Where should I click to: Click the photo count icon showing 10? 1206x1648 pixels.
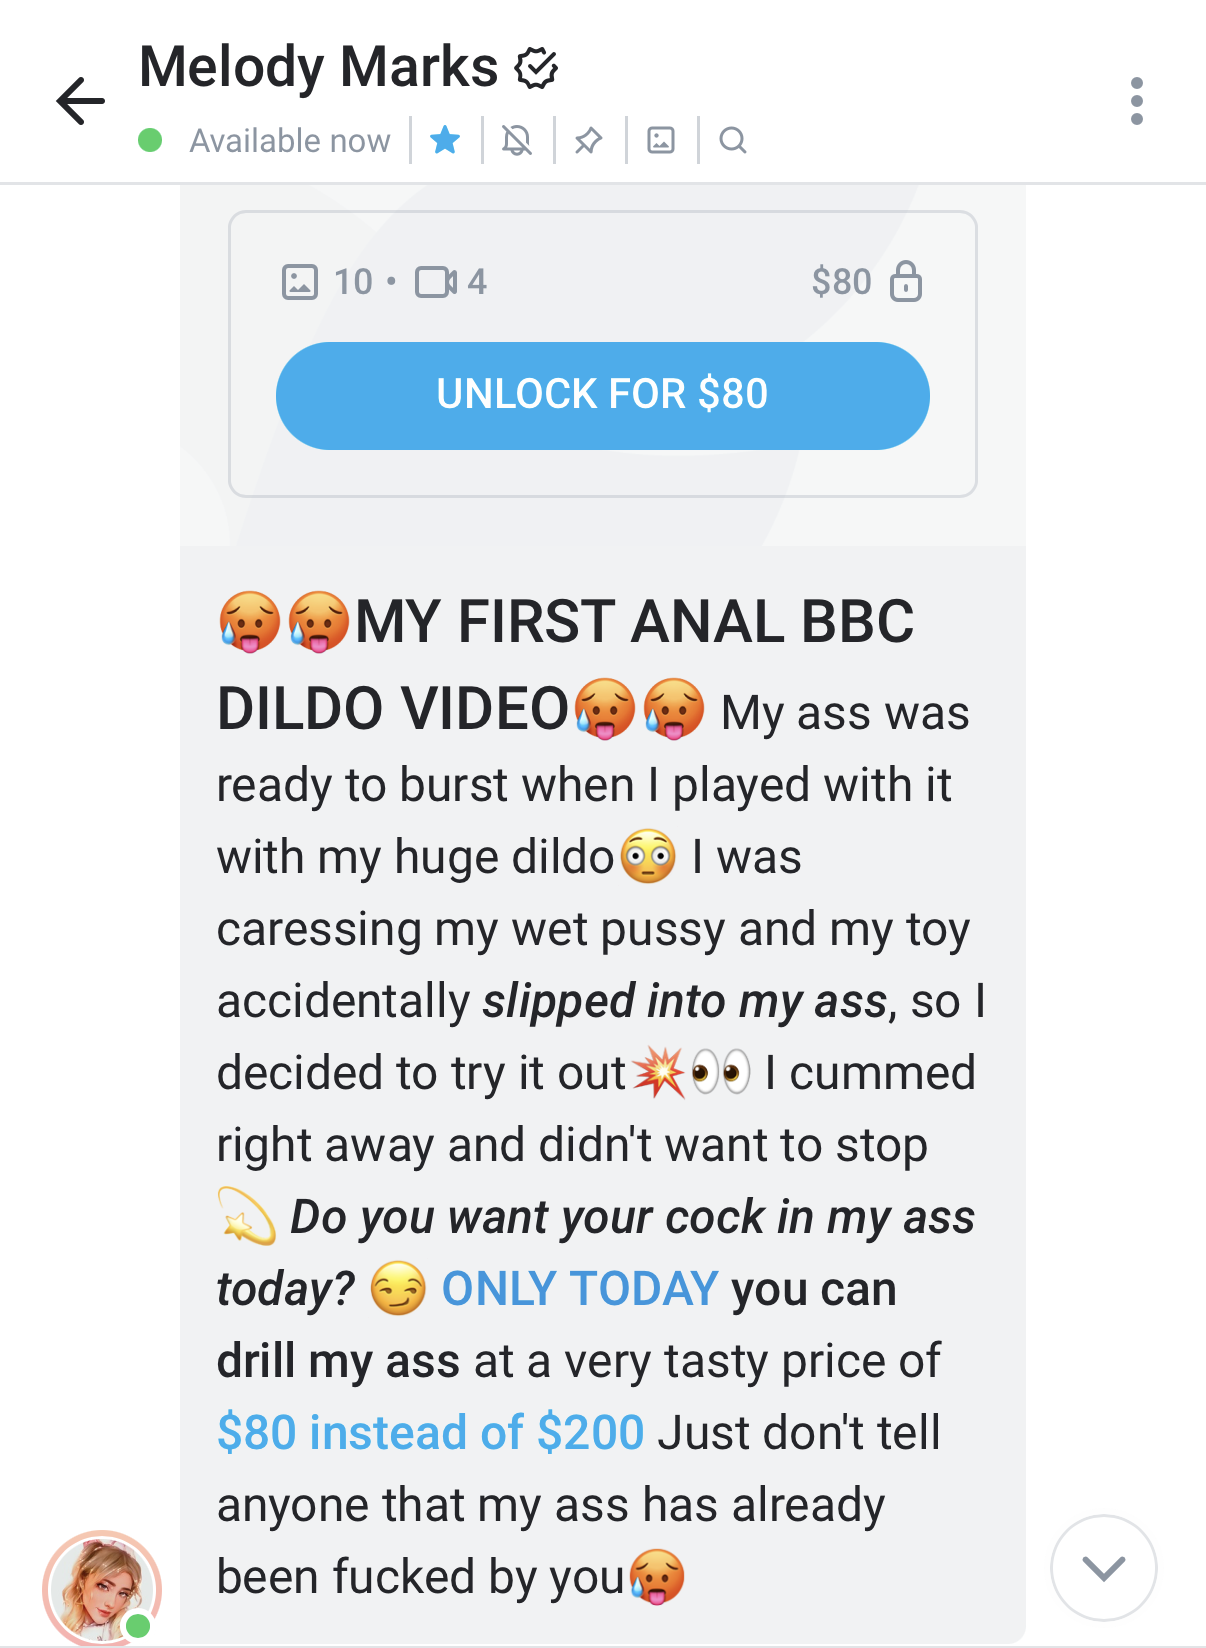point(300,282)
